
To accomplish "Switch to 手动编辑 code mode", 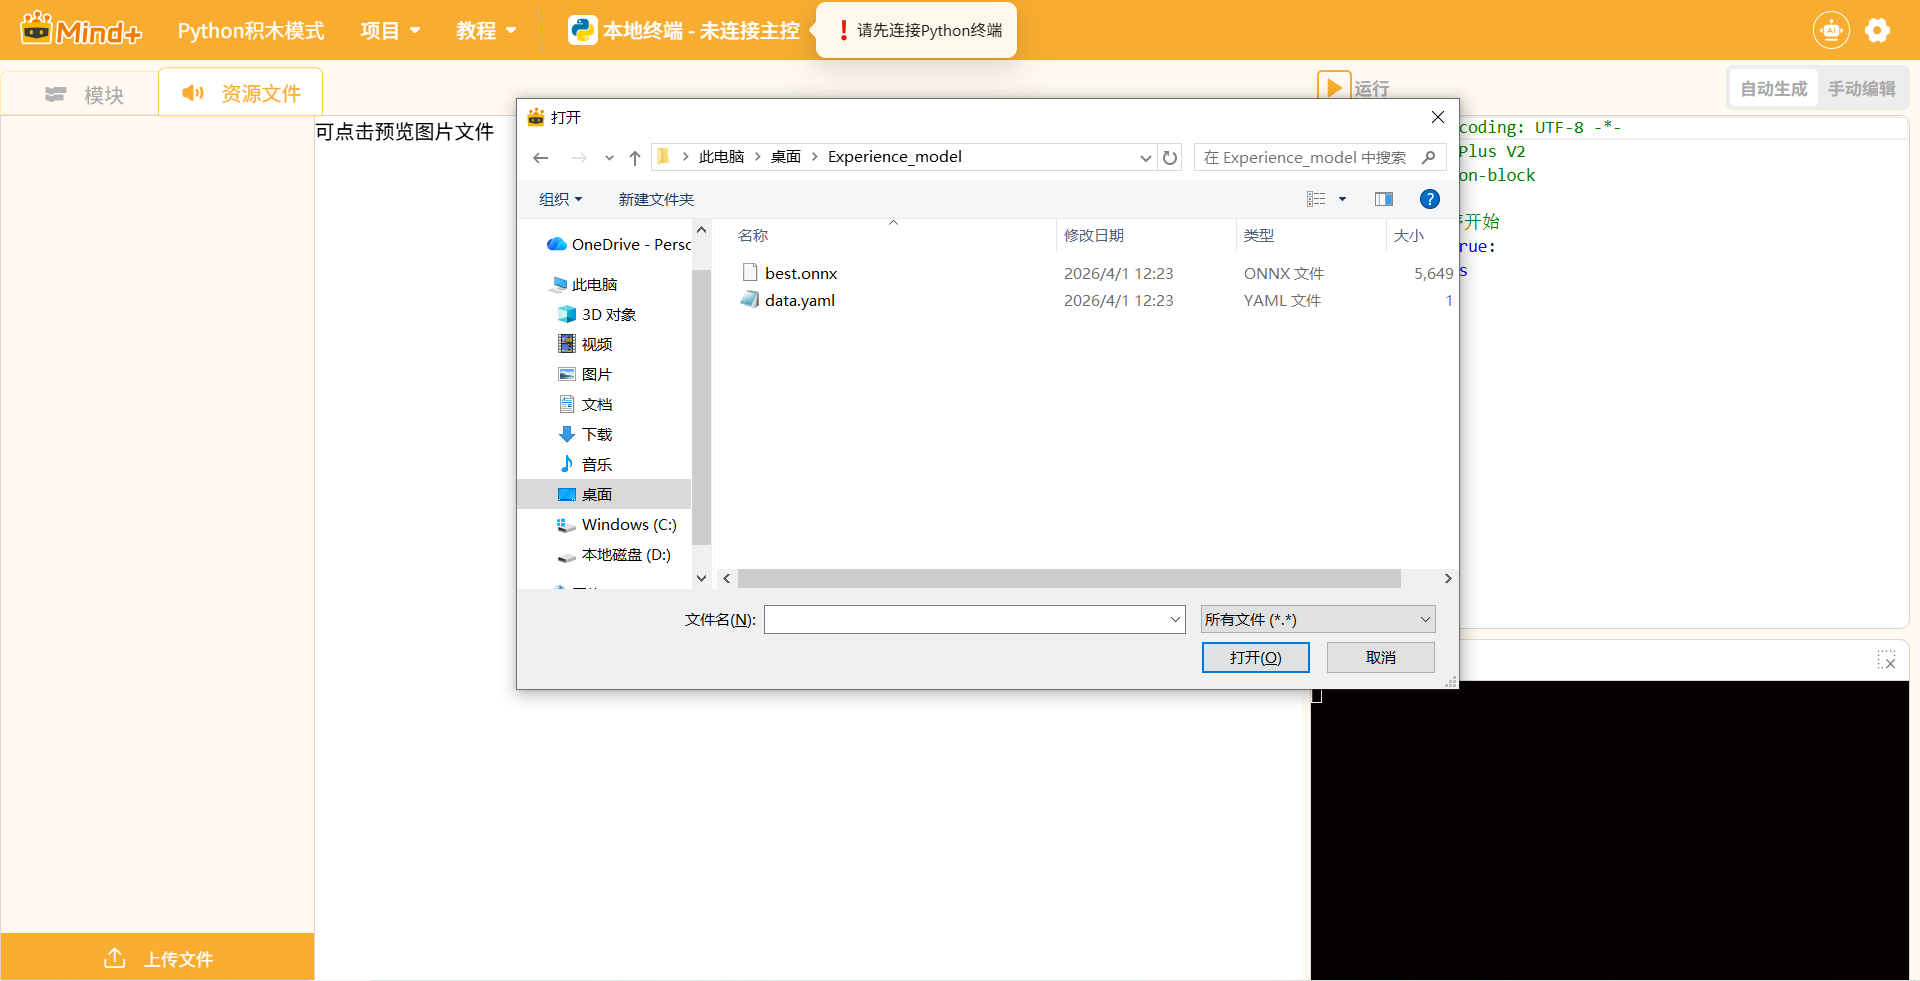I will click(x=1861, y=89).
